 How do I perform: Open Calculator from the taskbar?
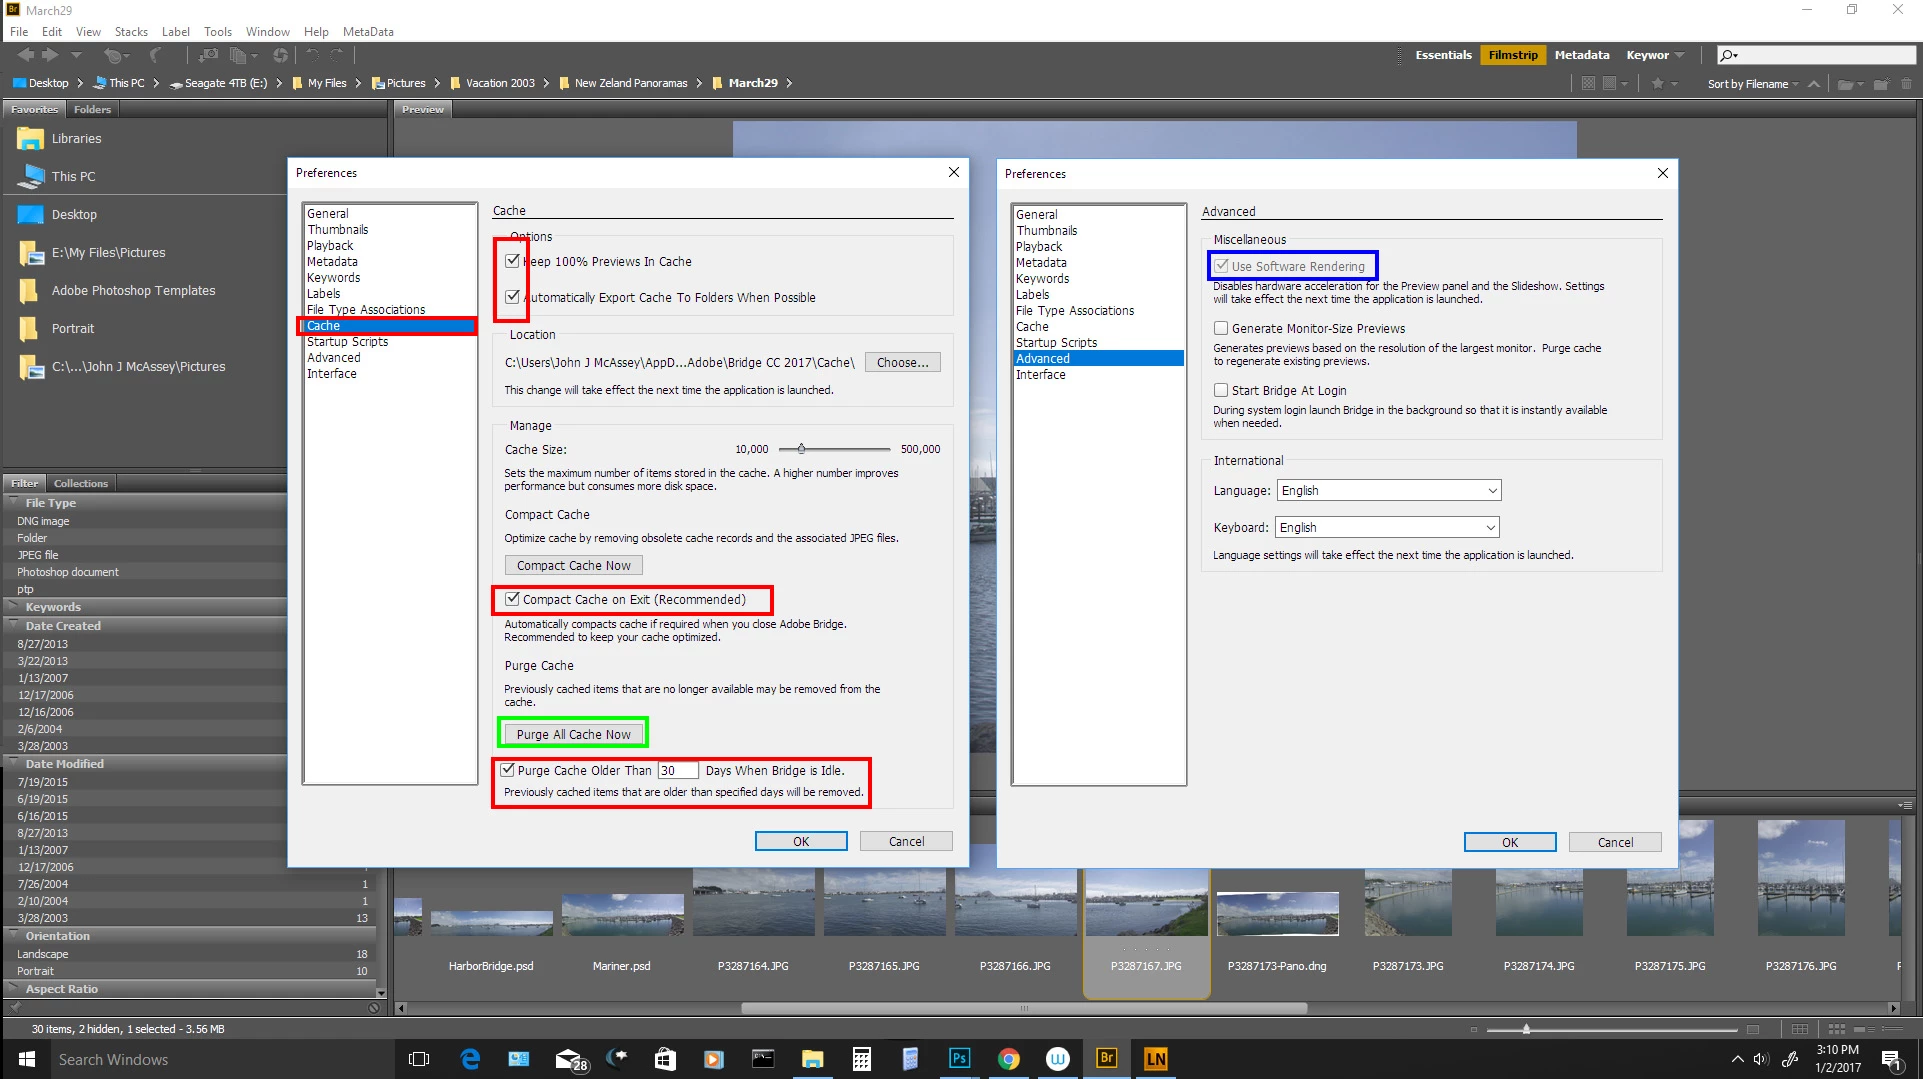pyautogui.click(x=861, y=1058)
